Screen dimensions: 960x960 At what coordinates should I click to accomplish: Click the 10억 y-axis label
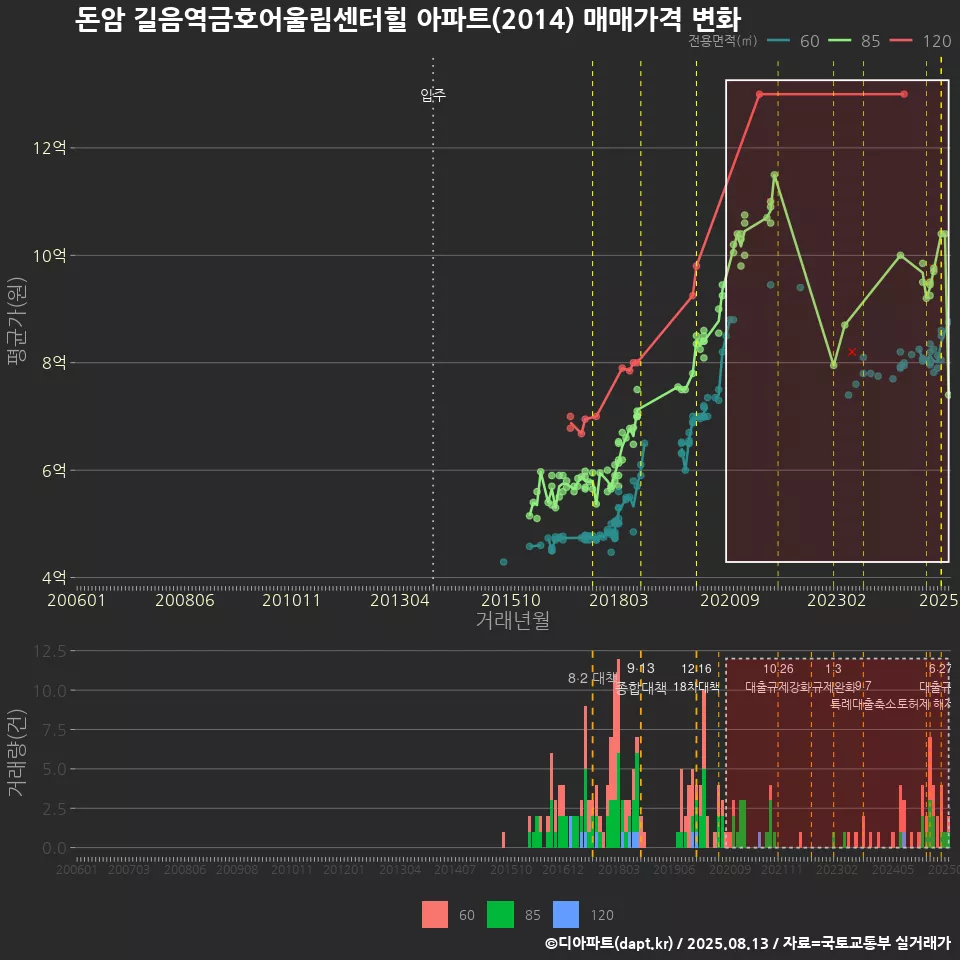tap(50, 255)
